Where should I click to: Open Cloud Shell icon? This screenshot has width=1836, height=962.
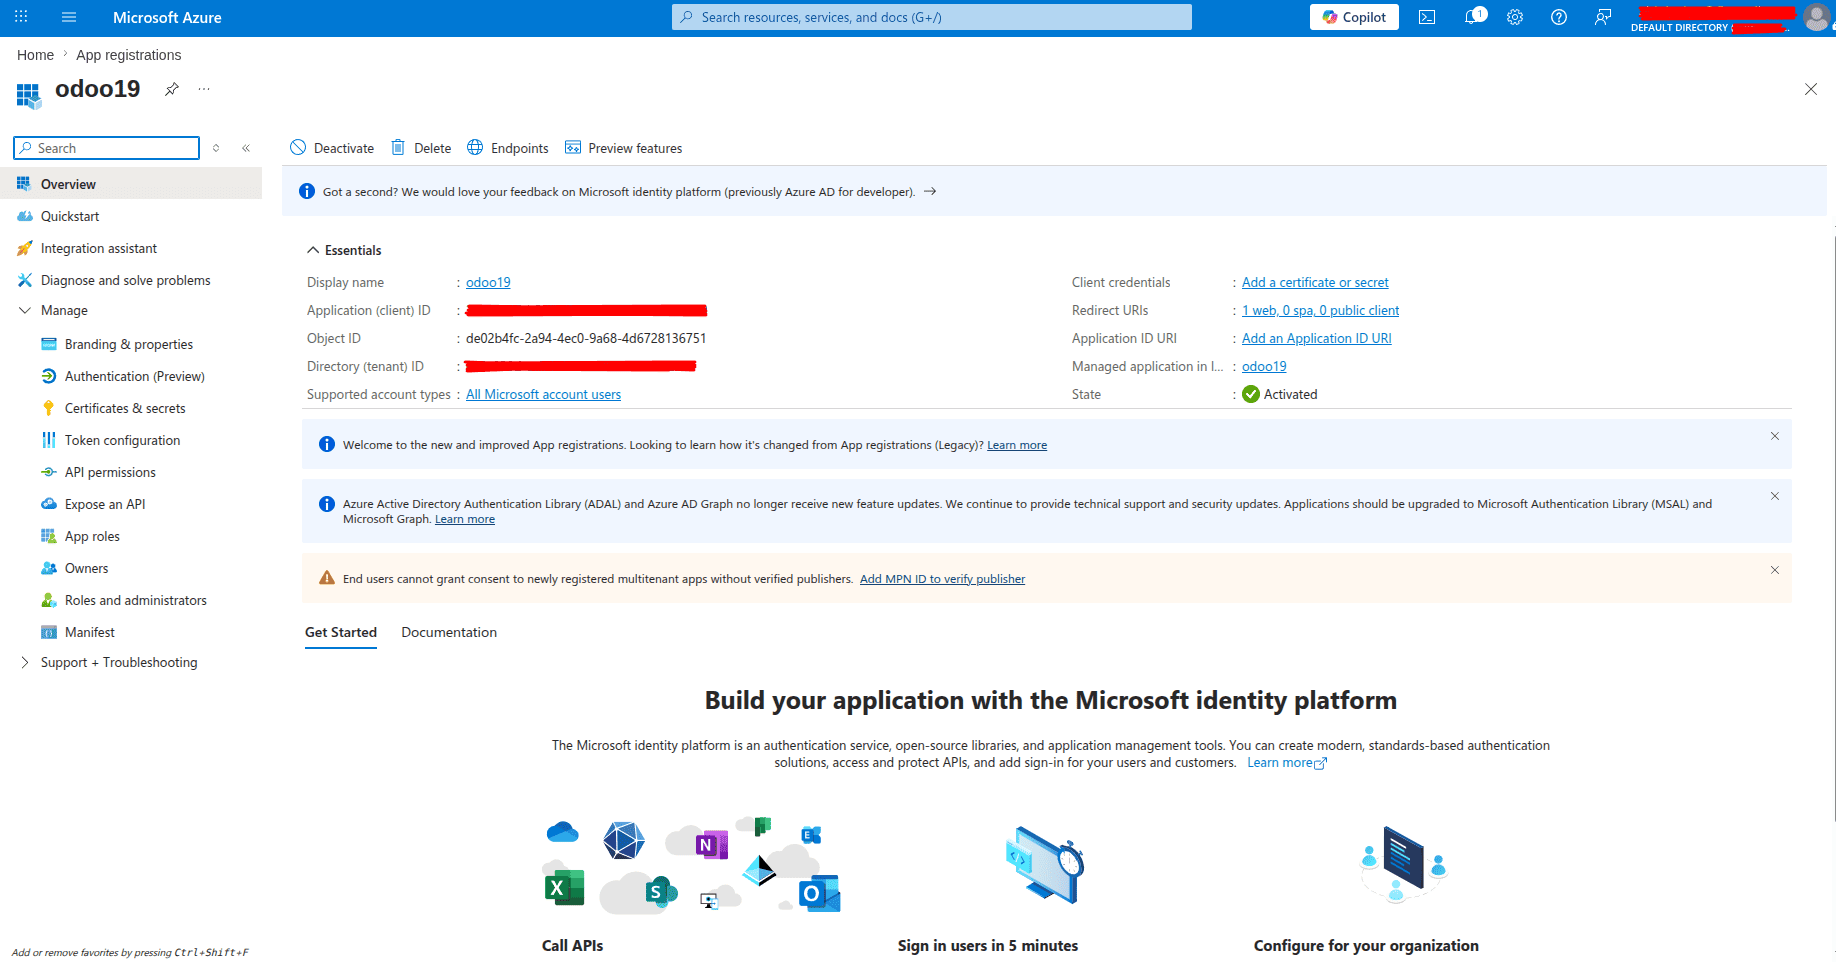click(x=1427, y=17)
